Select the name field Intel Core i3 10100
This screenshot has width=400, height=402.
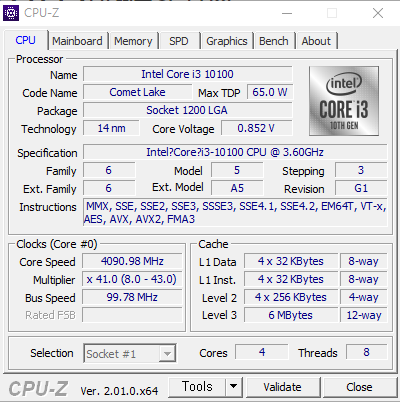click(x=188, y=74)
